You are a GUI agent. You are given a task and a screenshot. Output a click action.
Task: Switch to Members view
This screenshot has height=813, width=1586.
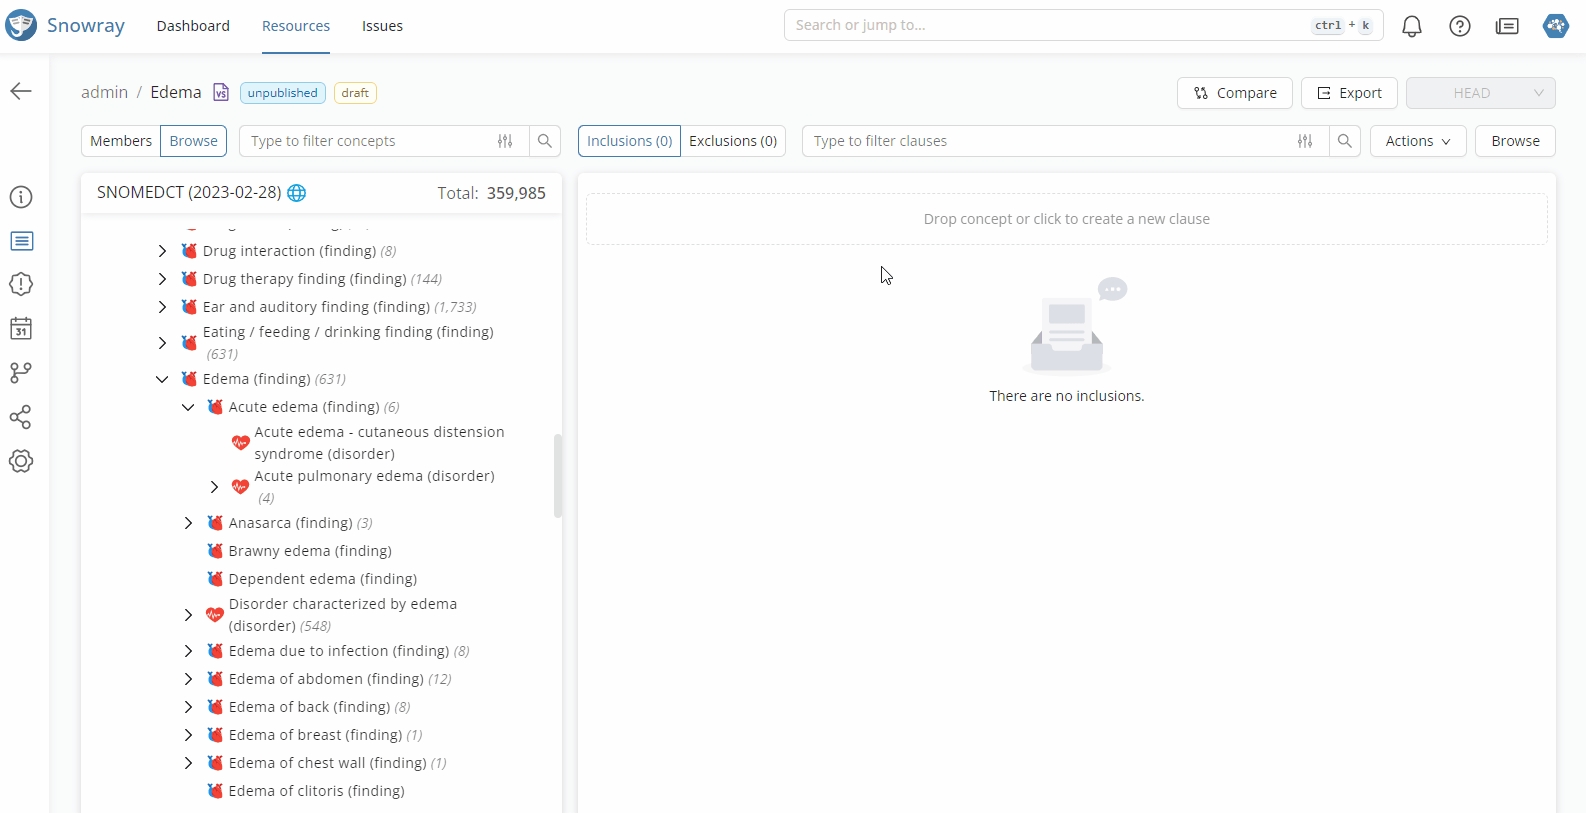point(121,141)
